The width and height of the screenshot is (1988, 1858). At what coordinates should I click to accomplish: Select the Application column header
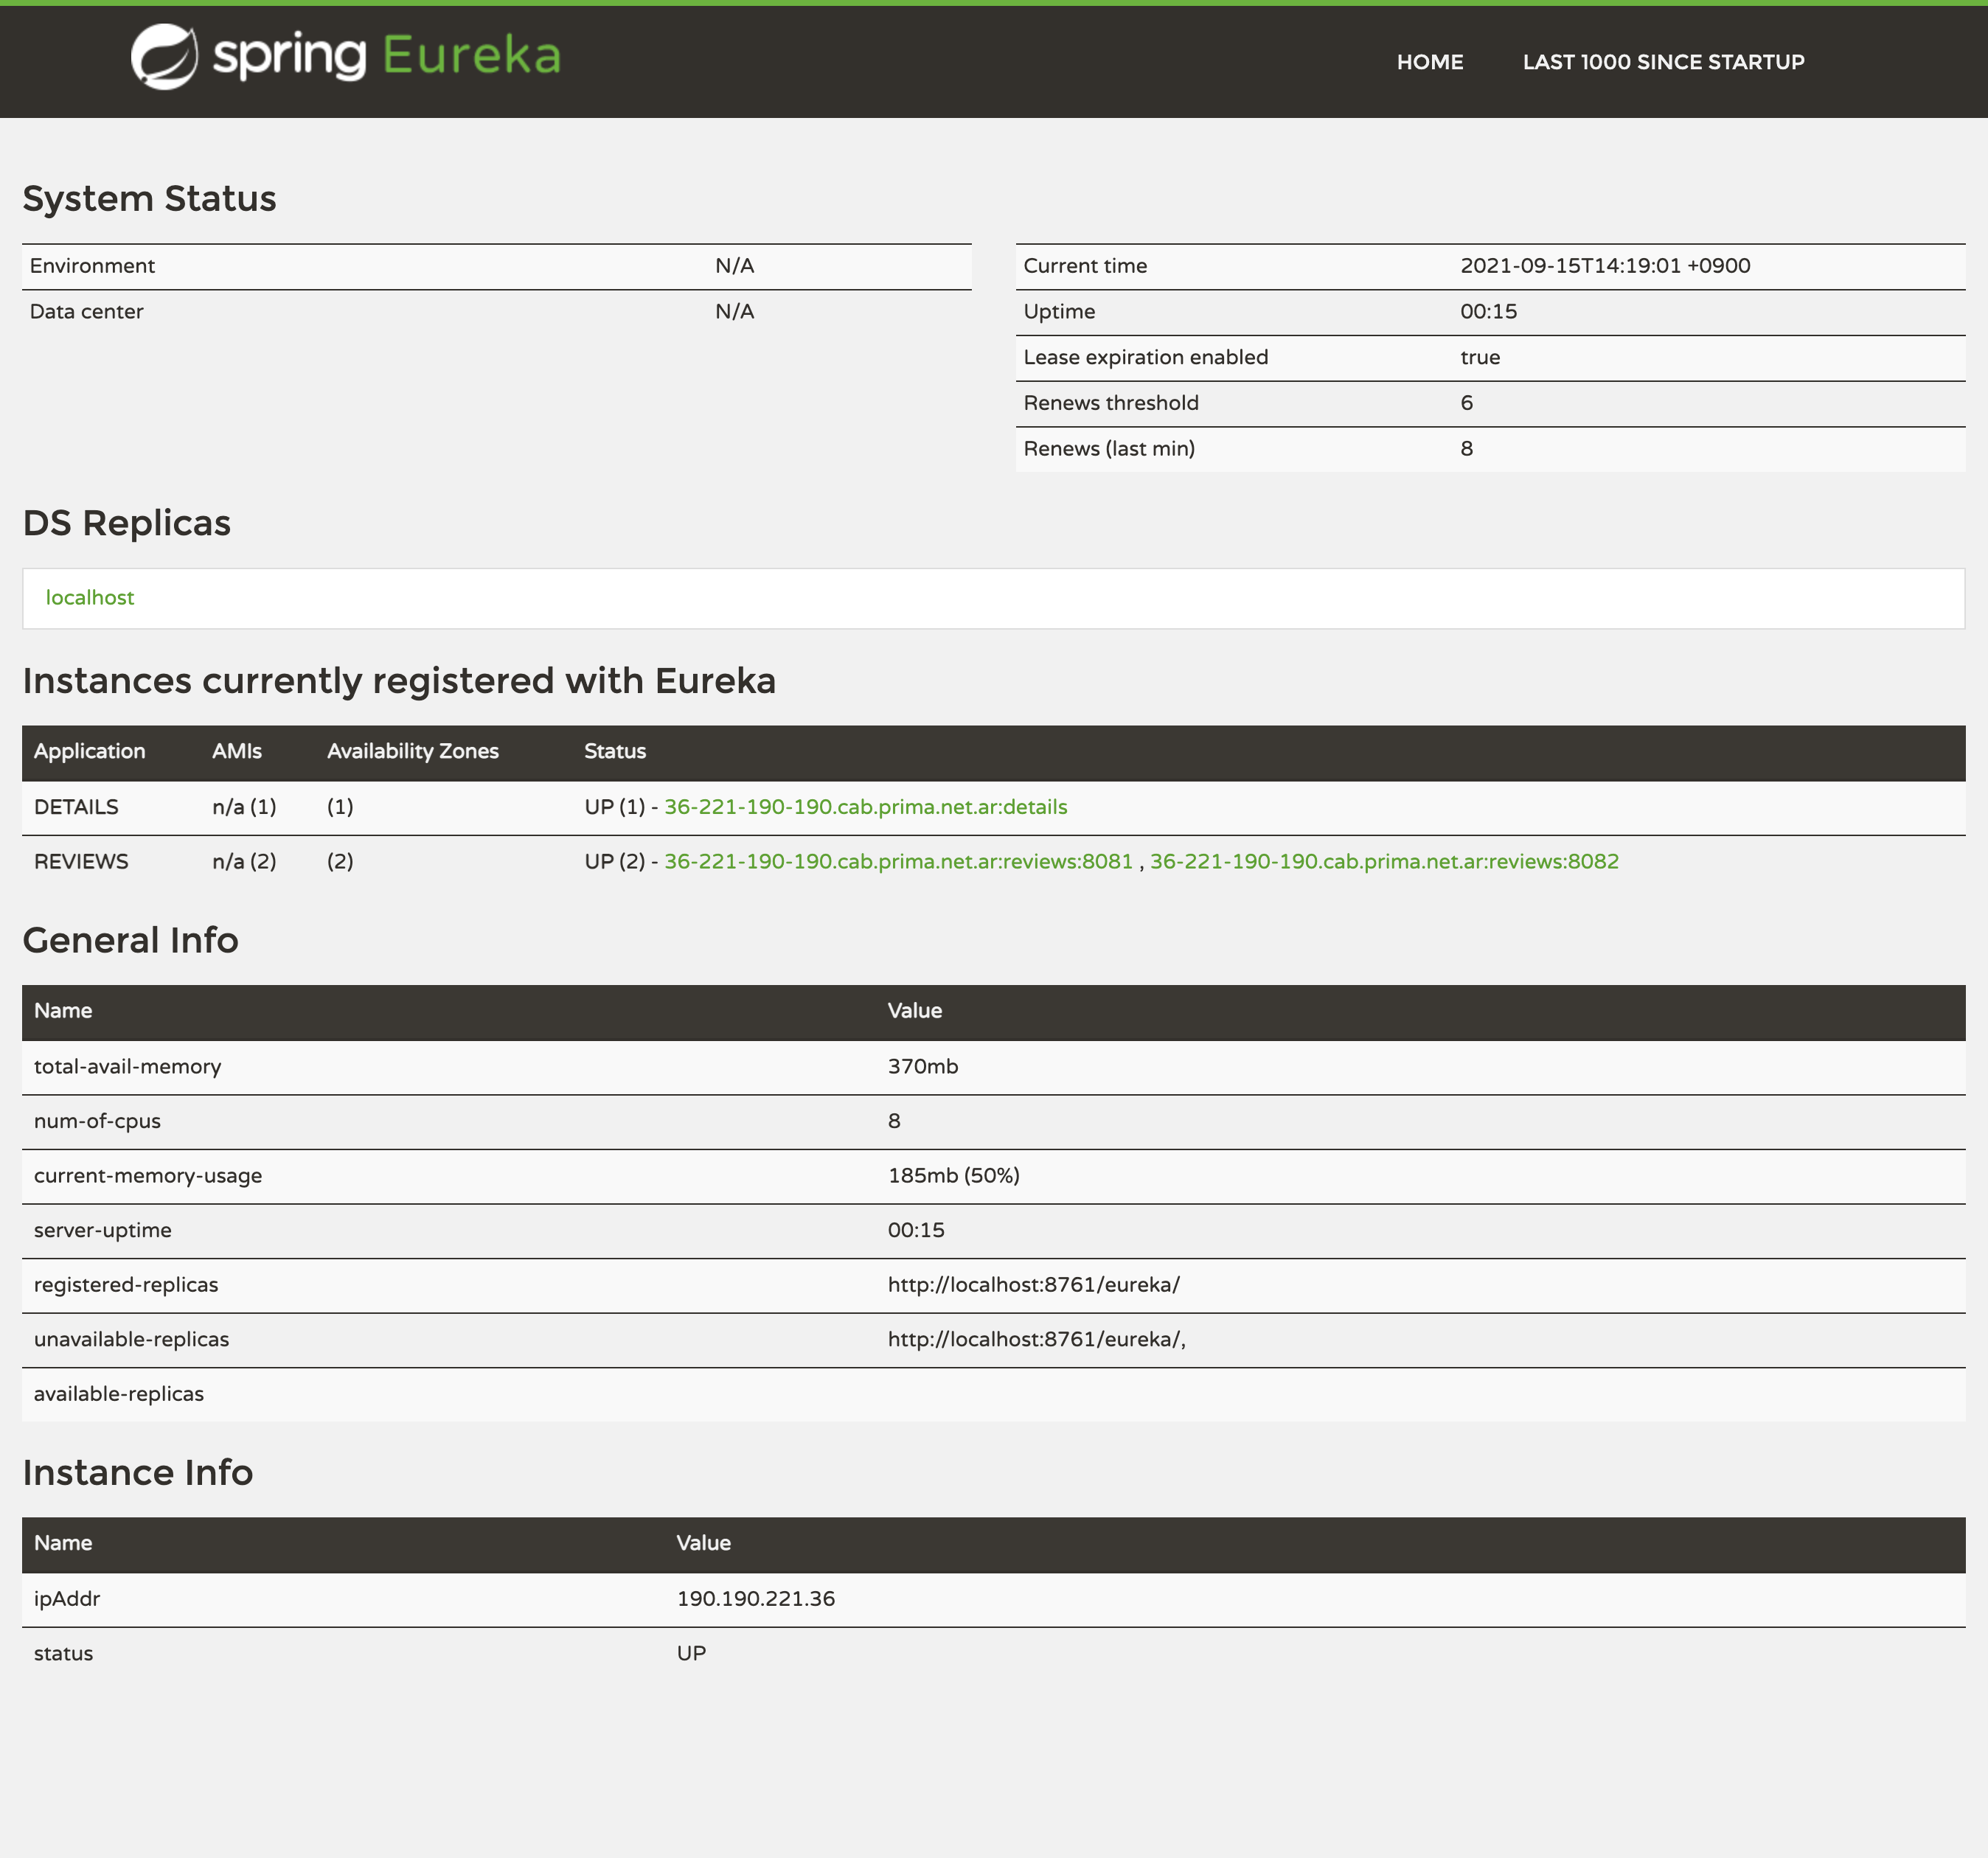pyautogui.click(x=90, y=751)
